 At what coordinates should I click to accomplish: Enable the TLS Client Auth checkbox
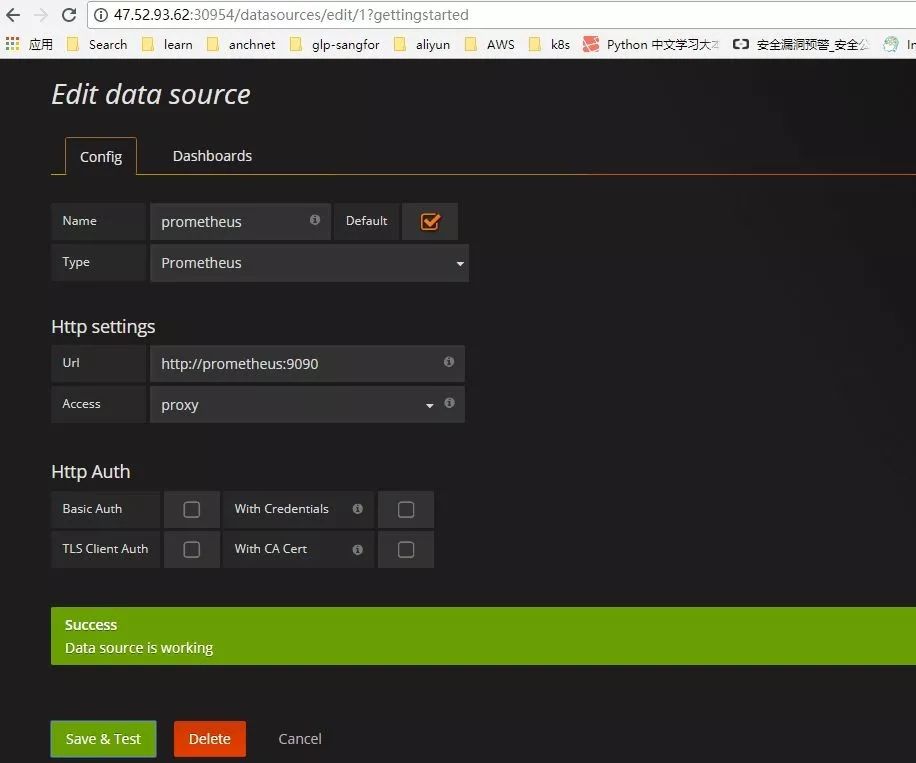tap(192, 549)
